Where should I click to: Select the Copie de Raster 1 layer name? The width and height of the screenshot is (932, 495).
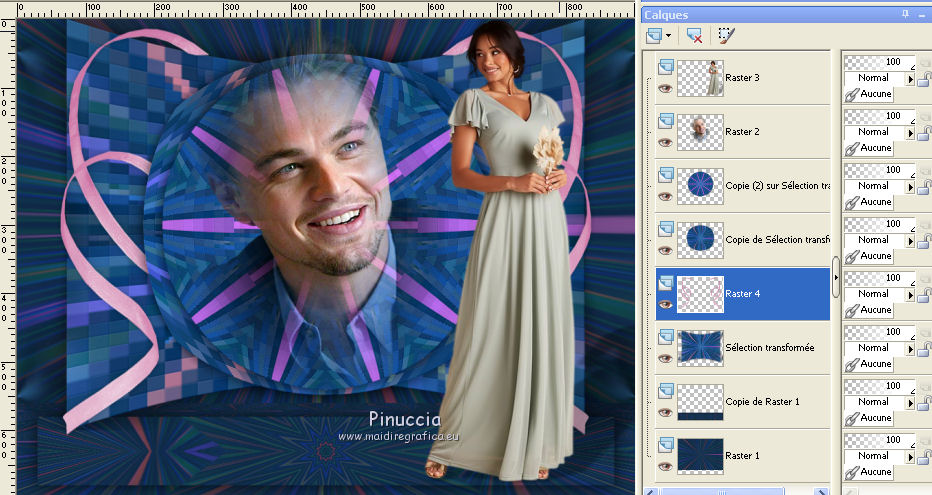coord(763,402)
